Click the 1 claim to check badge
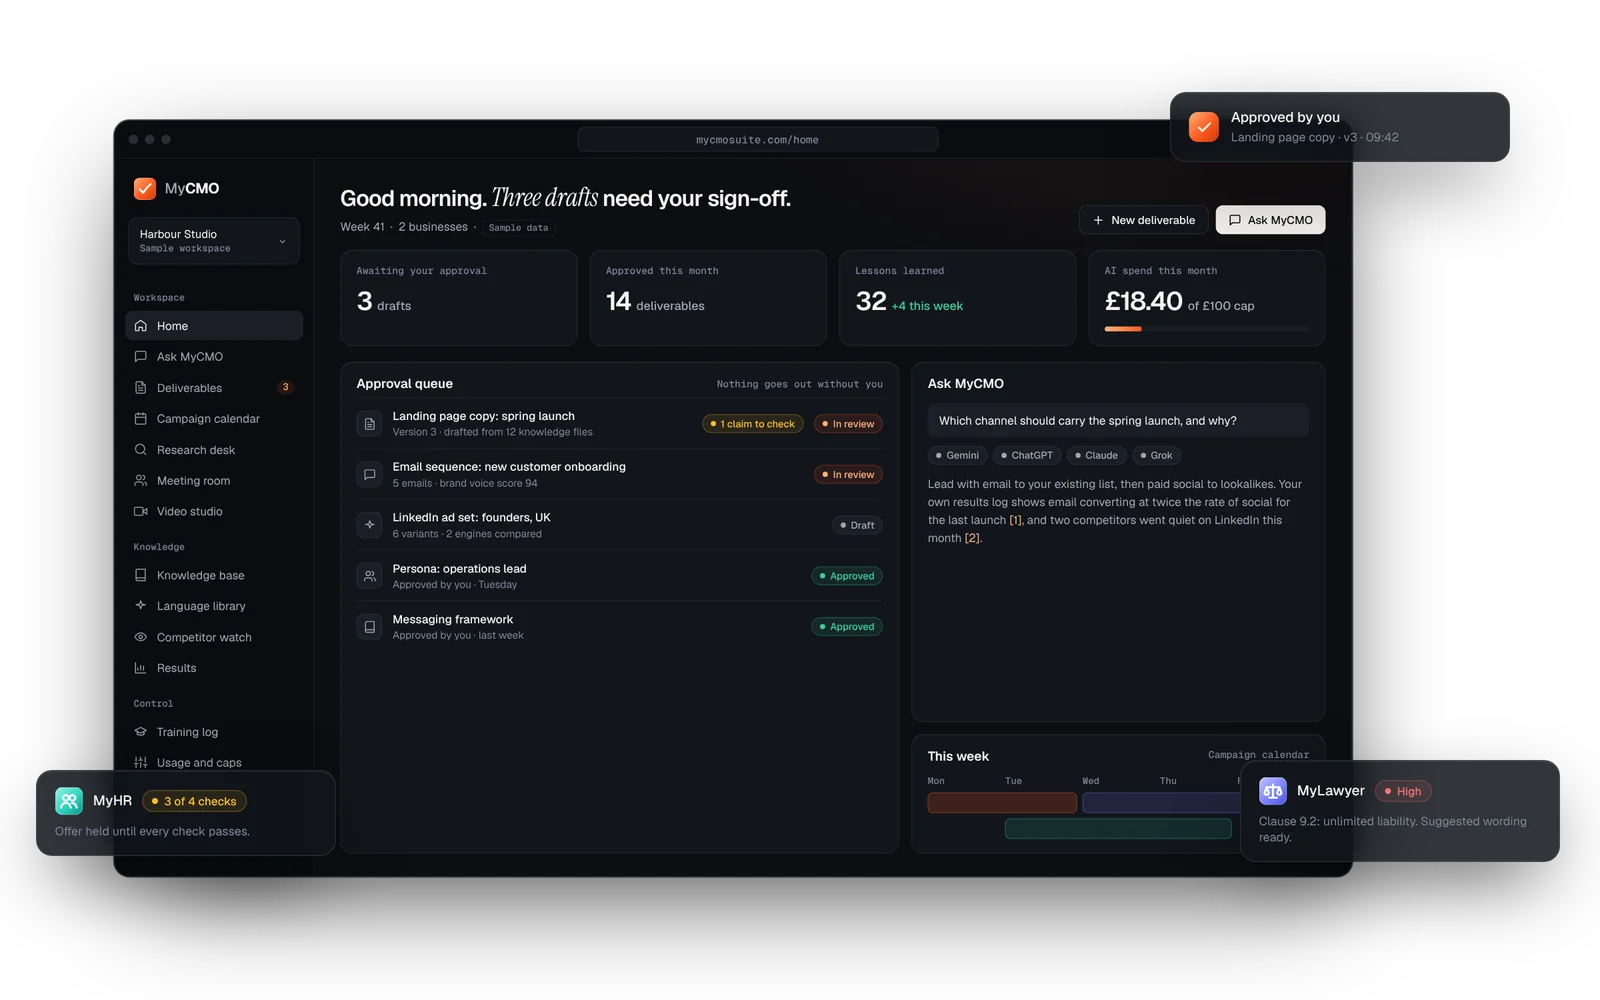The image size is (1600, 1000). pos(753,424)
